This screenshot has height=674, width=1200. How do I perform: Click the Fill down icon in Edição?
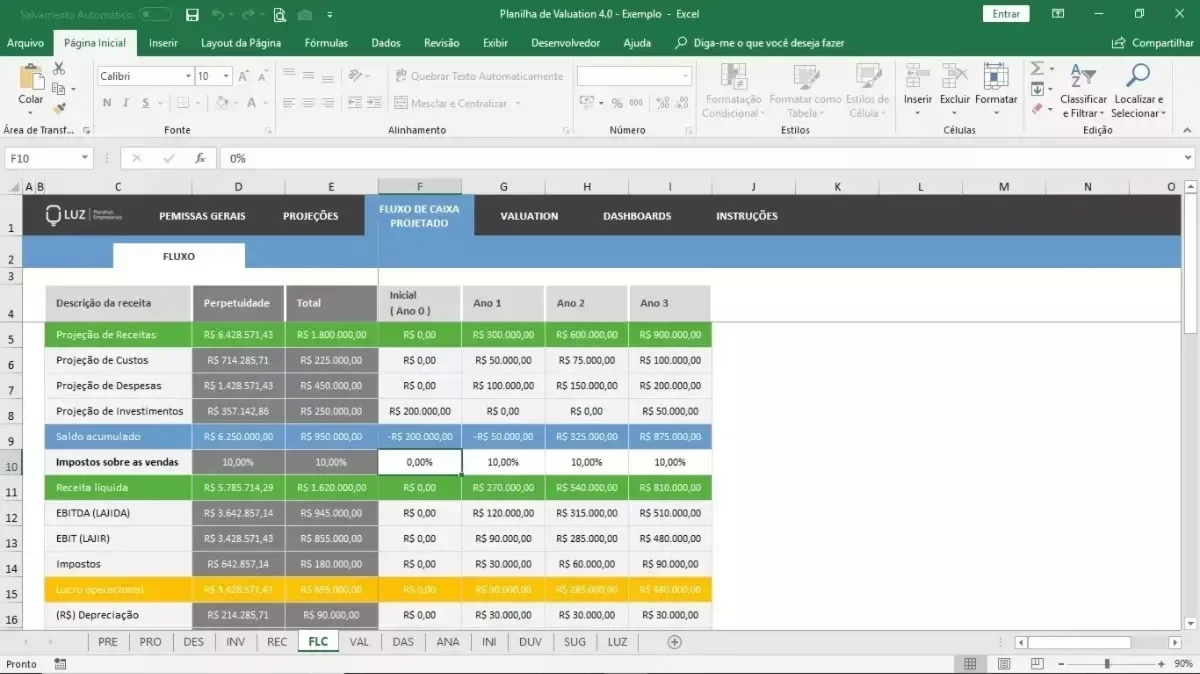coord(1037,89)
